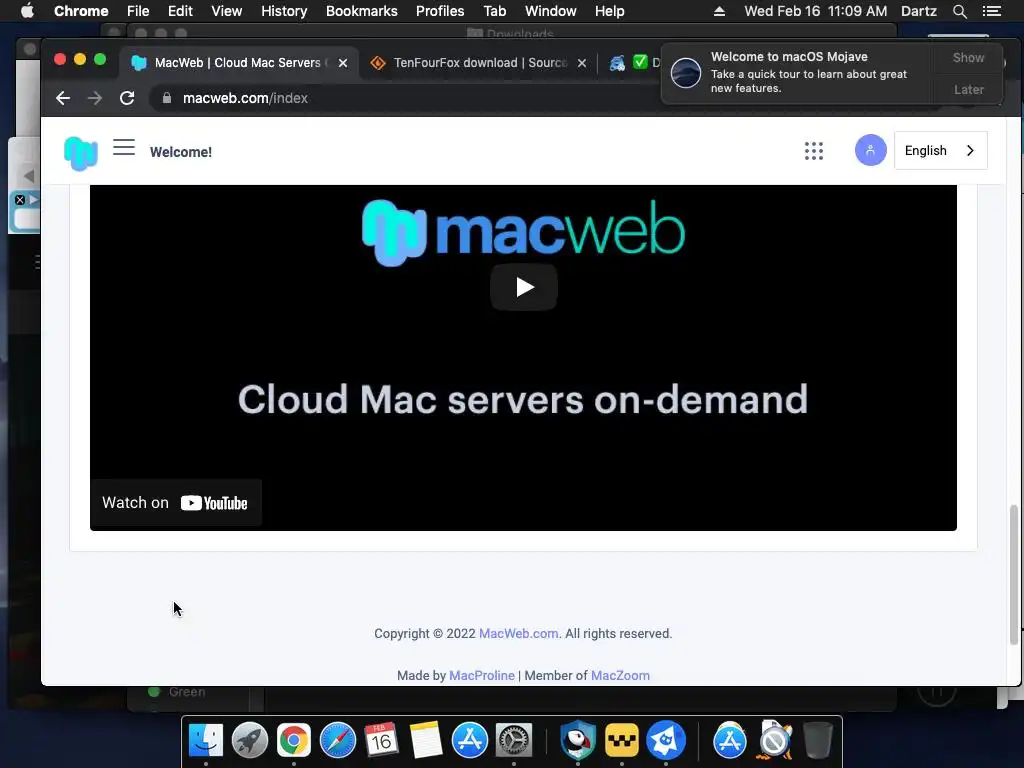The width and height of the screenshot is (1024, 768).
Task: Close the TenFourFox download tab
Action: pyautogui.click(x=582, y=63)
